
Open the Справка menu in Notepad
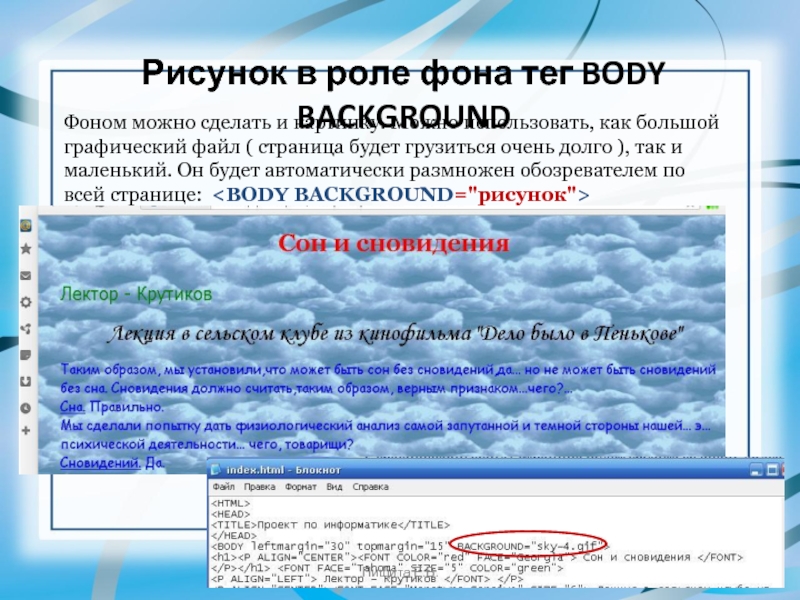click(x=370, y=487)
